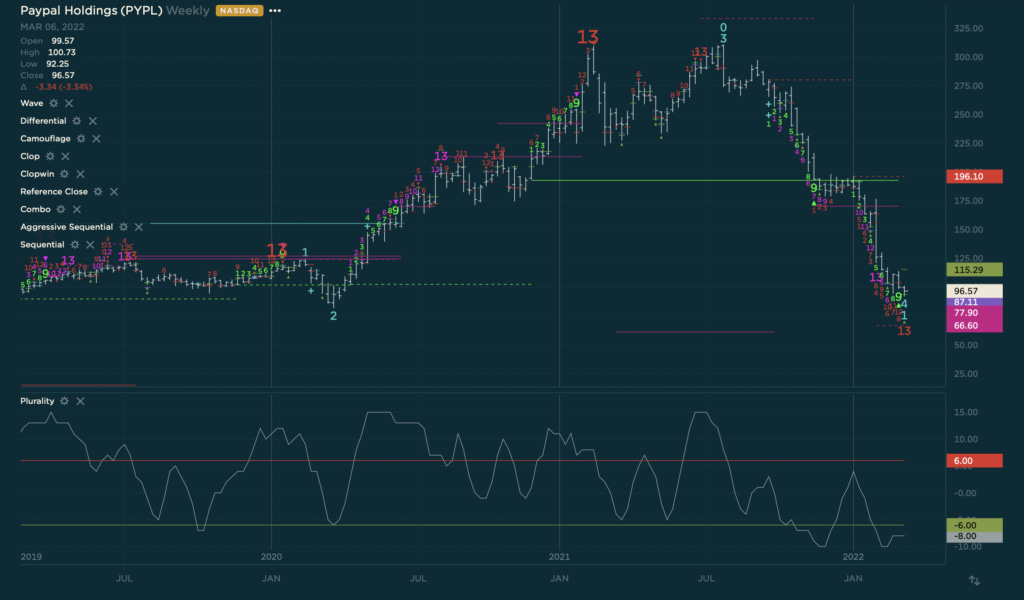This screenshot has width=1024, height=600.
Task: Select the magenta 77.90 price label
Action: [x=974, y=313]
